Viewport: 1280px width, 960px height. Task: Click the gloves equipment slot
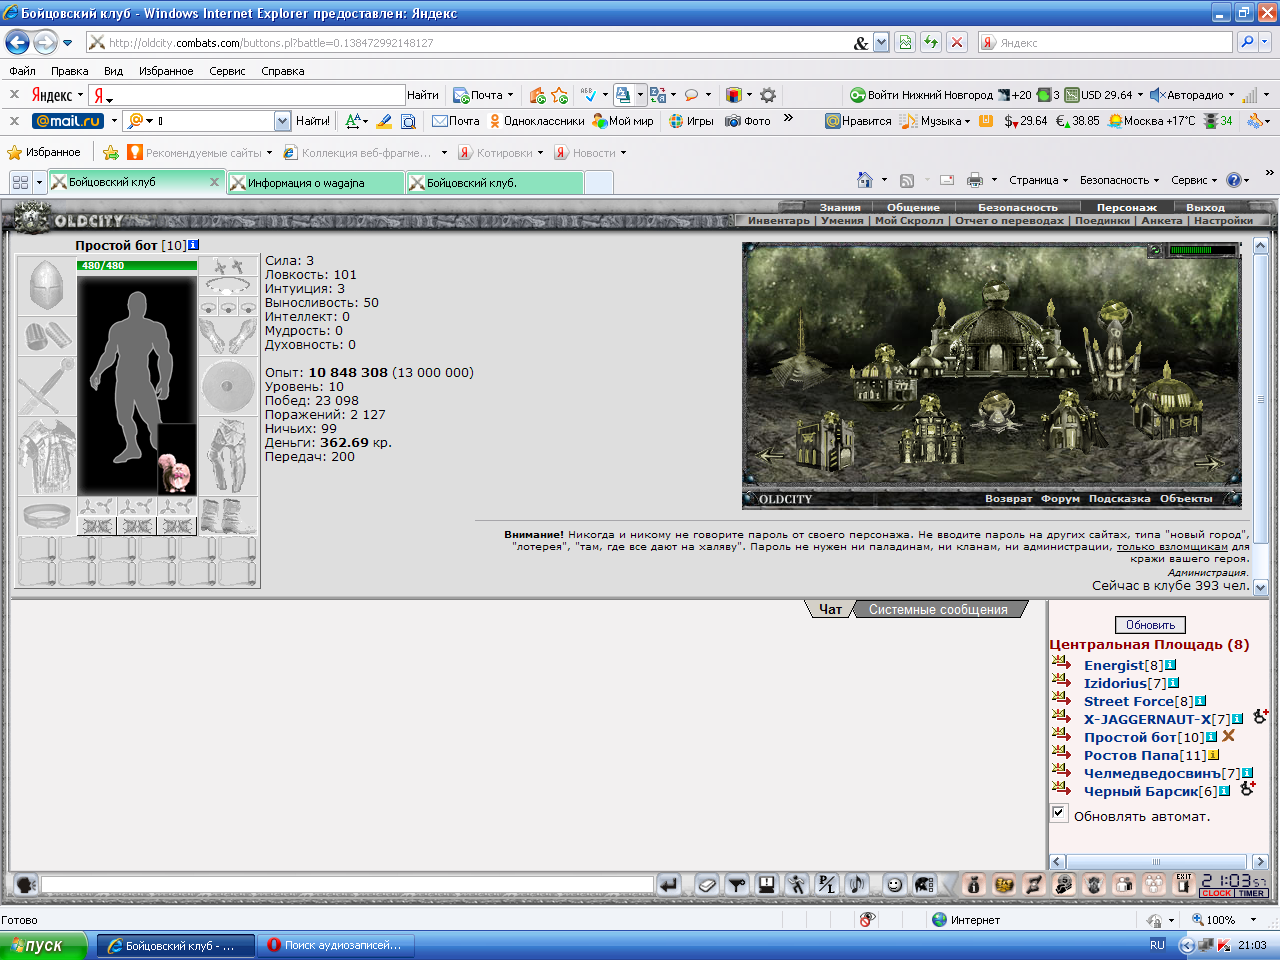pos(228,336)
